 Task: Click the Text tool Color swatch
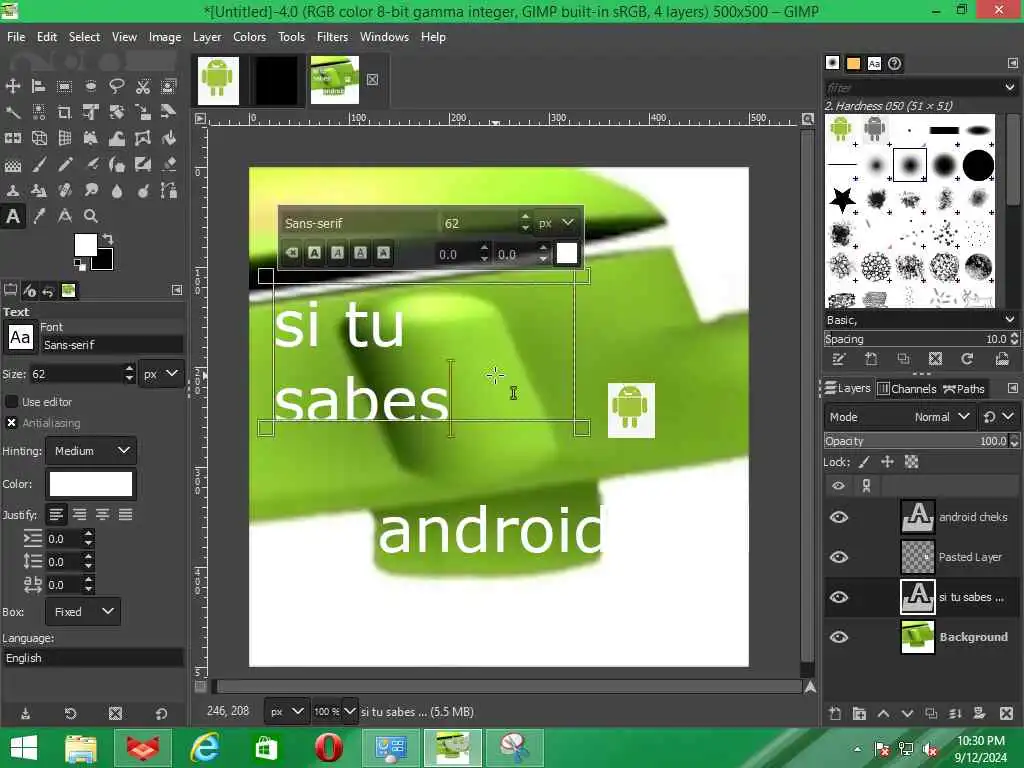pos(91,485)
